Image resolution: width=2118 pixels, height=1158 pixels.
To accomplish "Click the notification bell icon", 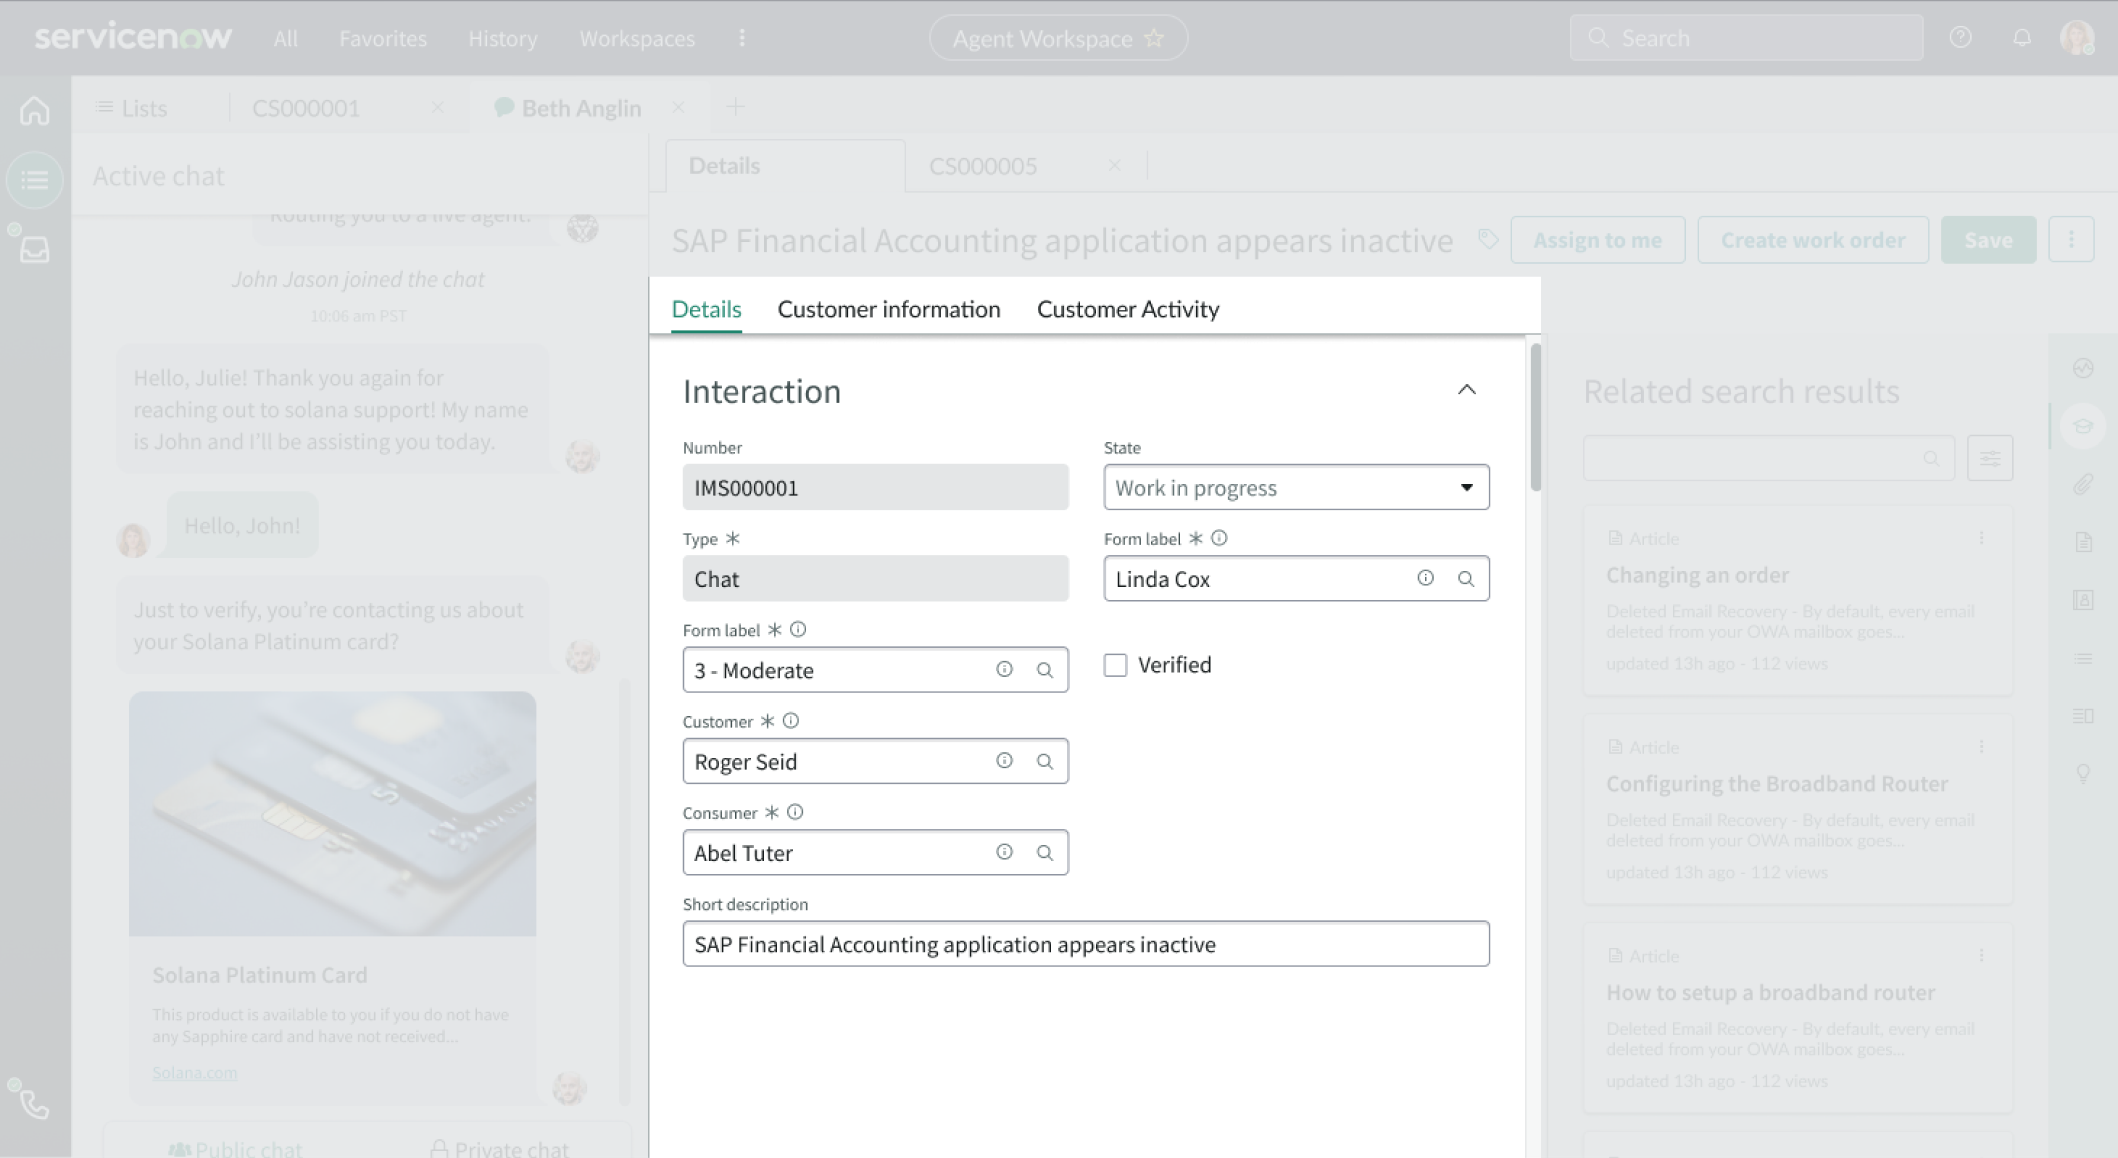I will pos(2021,38).
